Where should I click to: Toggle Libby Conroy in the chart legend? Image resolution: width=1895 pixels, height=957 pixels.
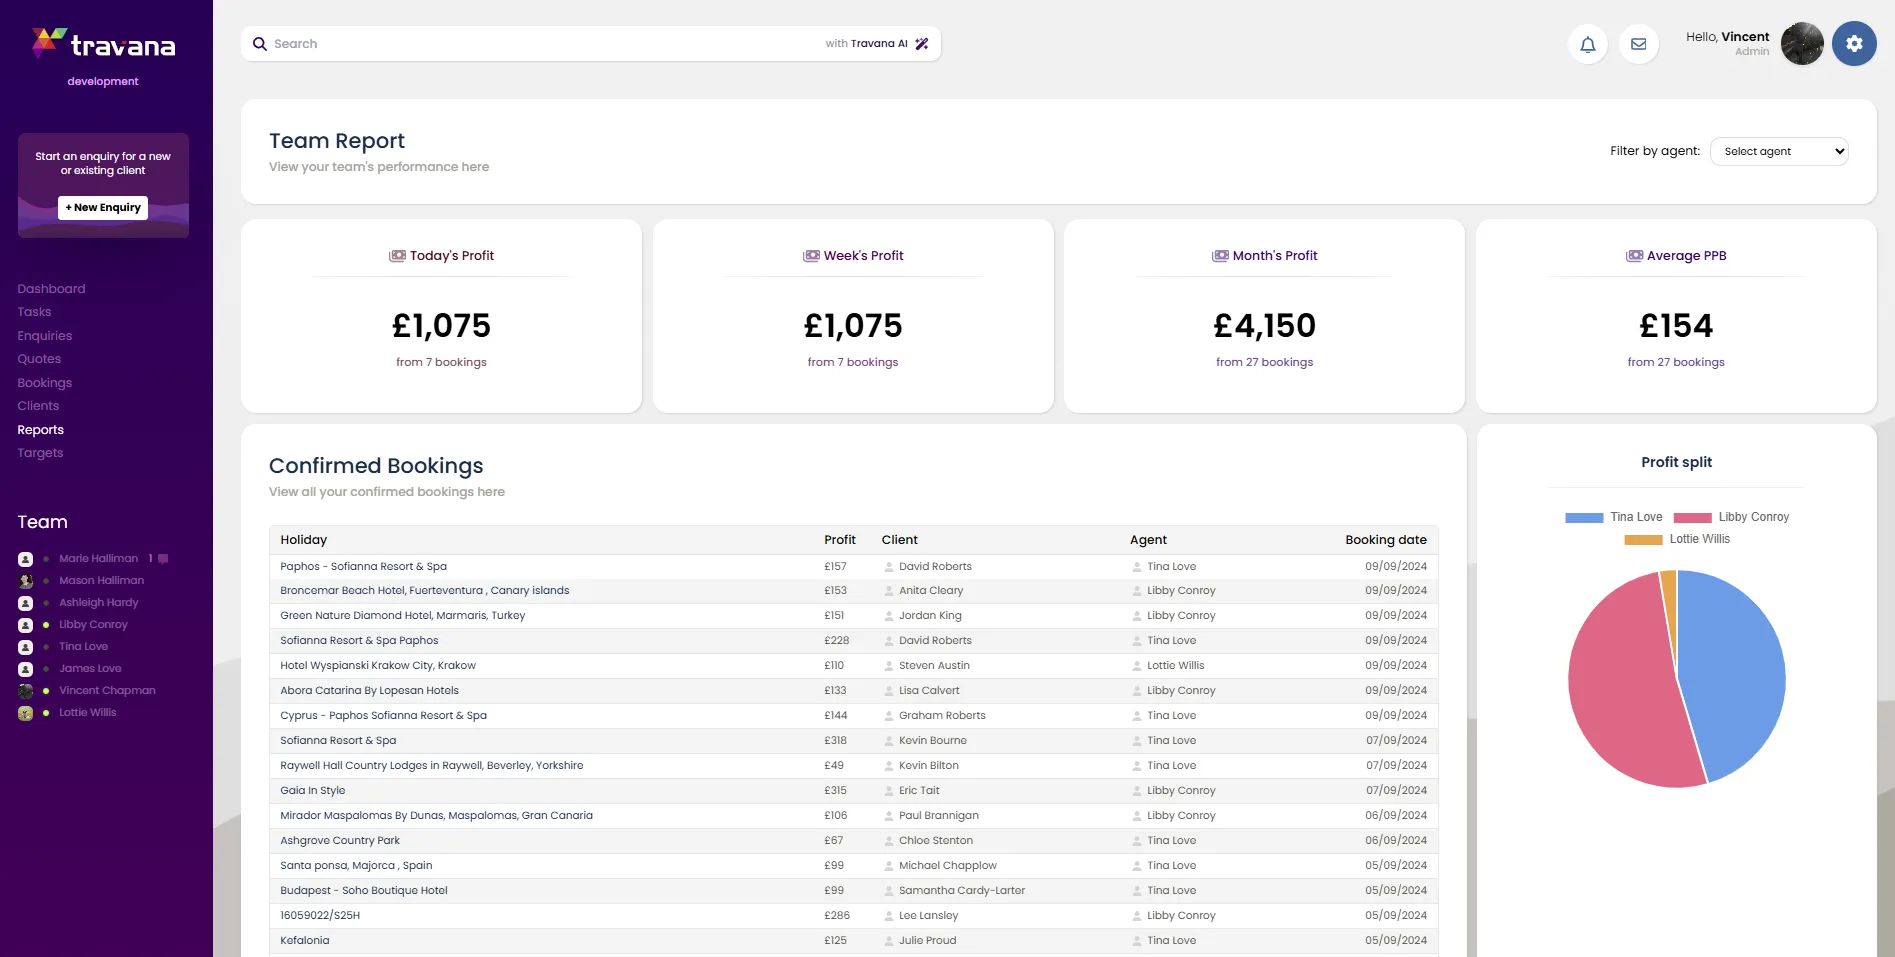(x=1731, y=517)
